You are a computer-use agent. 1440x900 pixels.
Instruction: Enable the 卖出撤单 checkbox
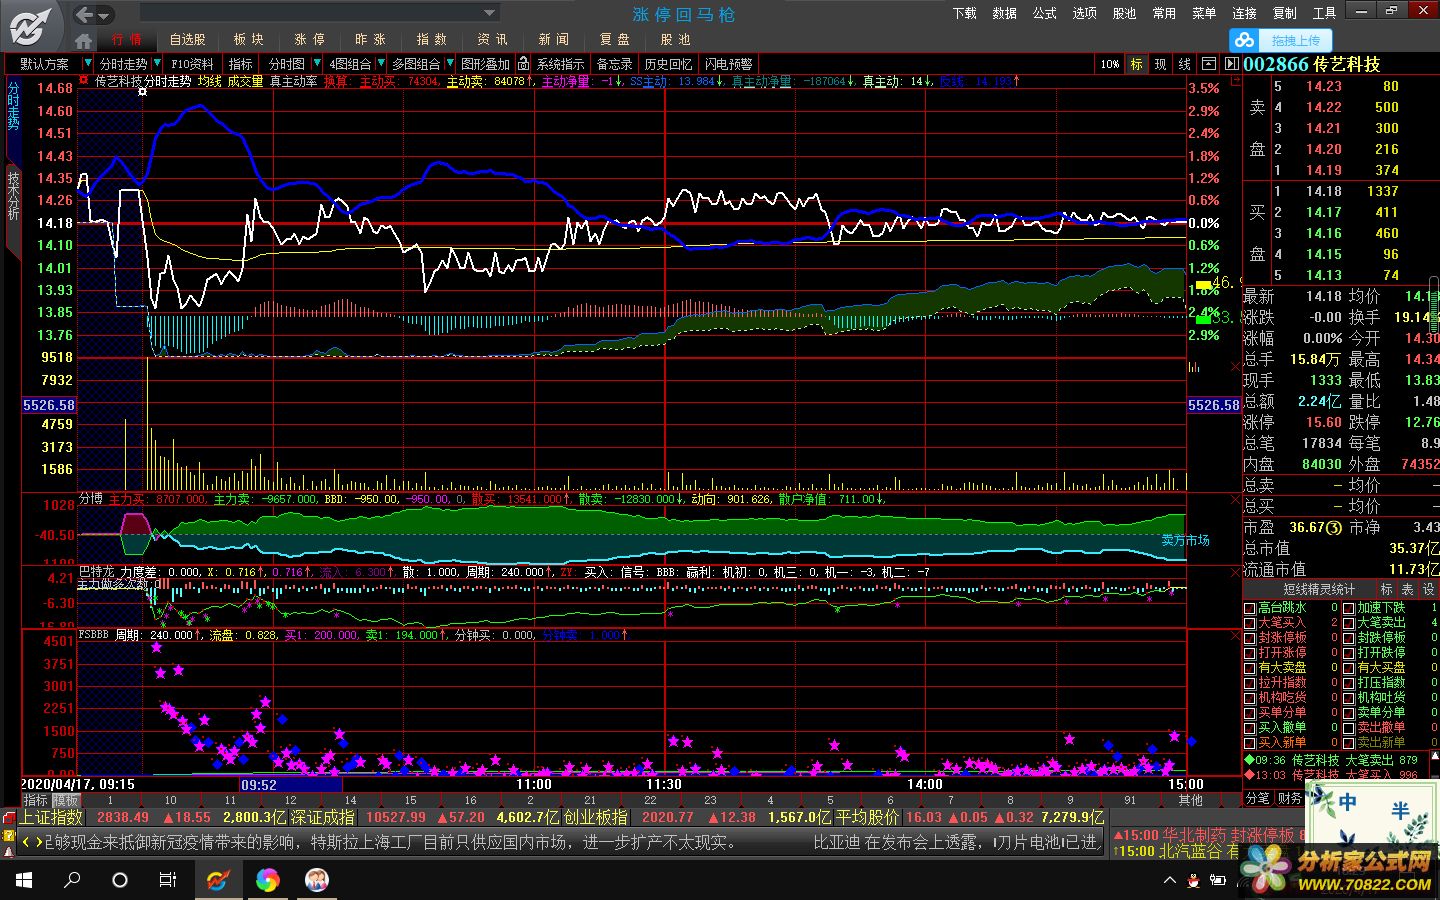[1348, 728]
